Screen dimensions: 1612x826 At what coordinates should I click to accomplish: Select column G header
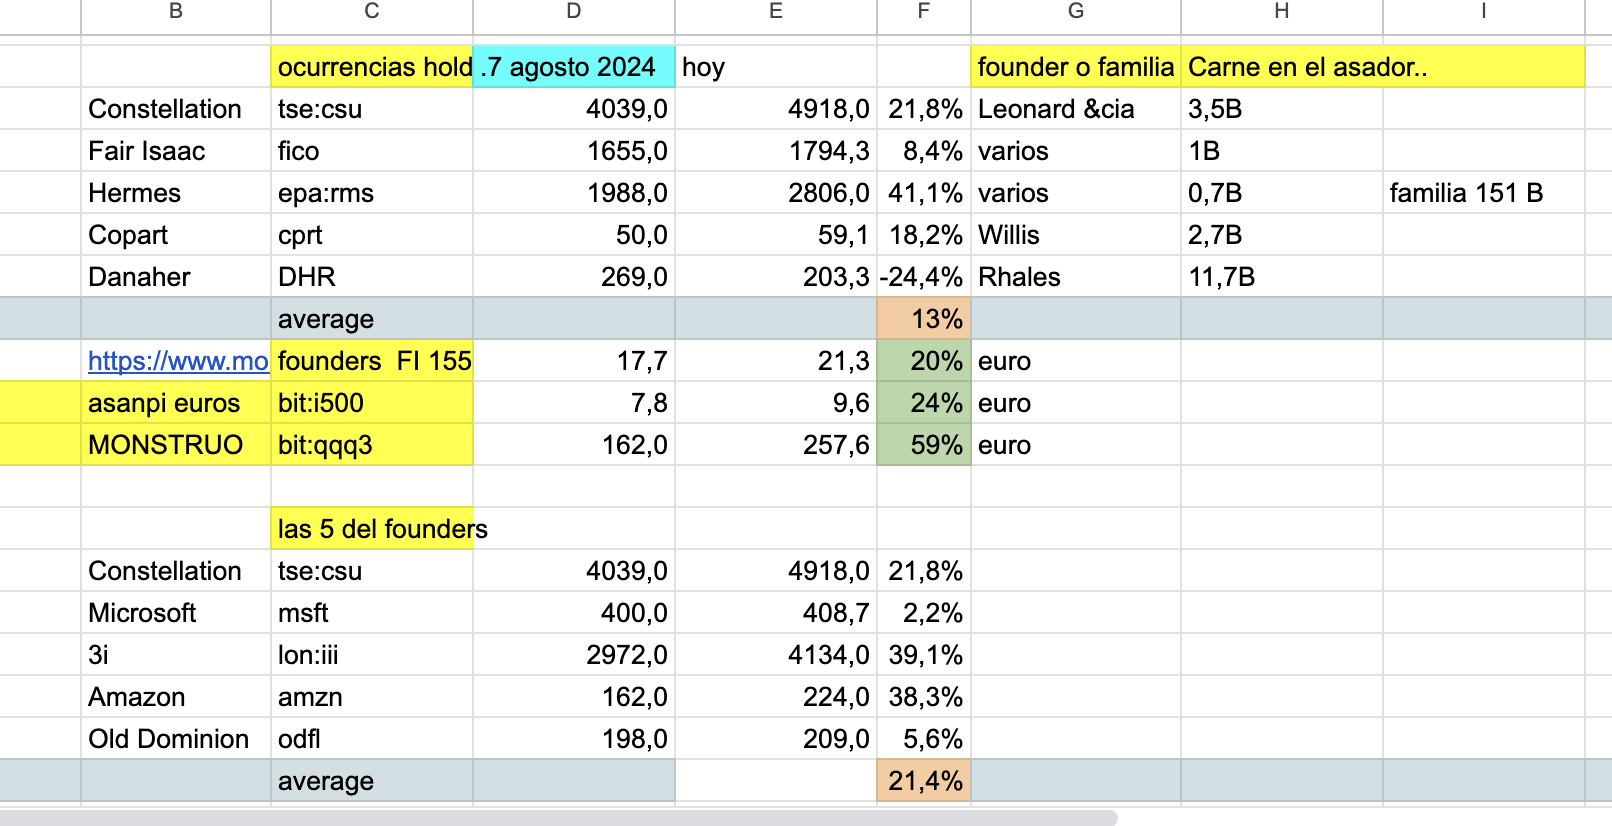click(1076, 12)
